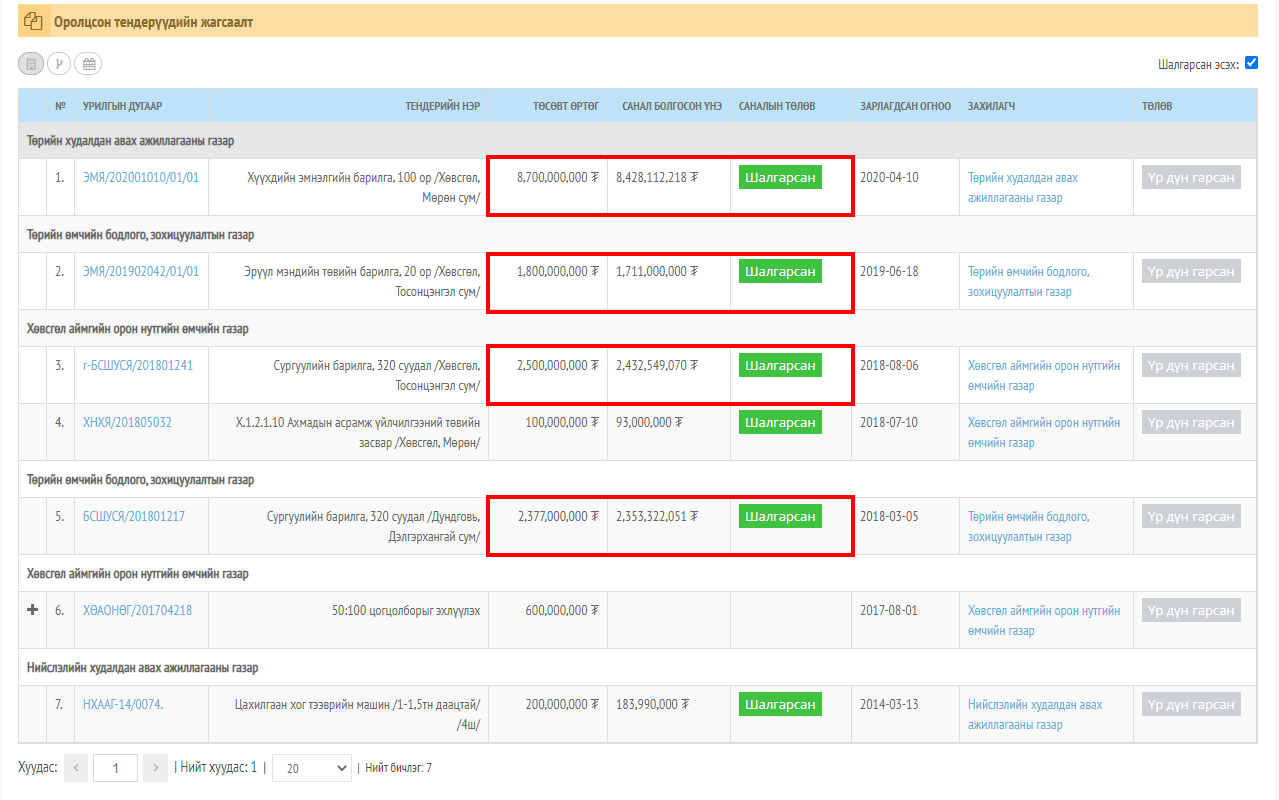
Task: Click the page number input field
Action: coord(115,768)
